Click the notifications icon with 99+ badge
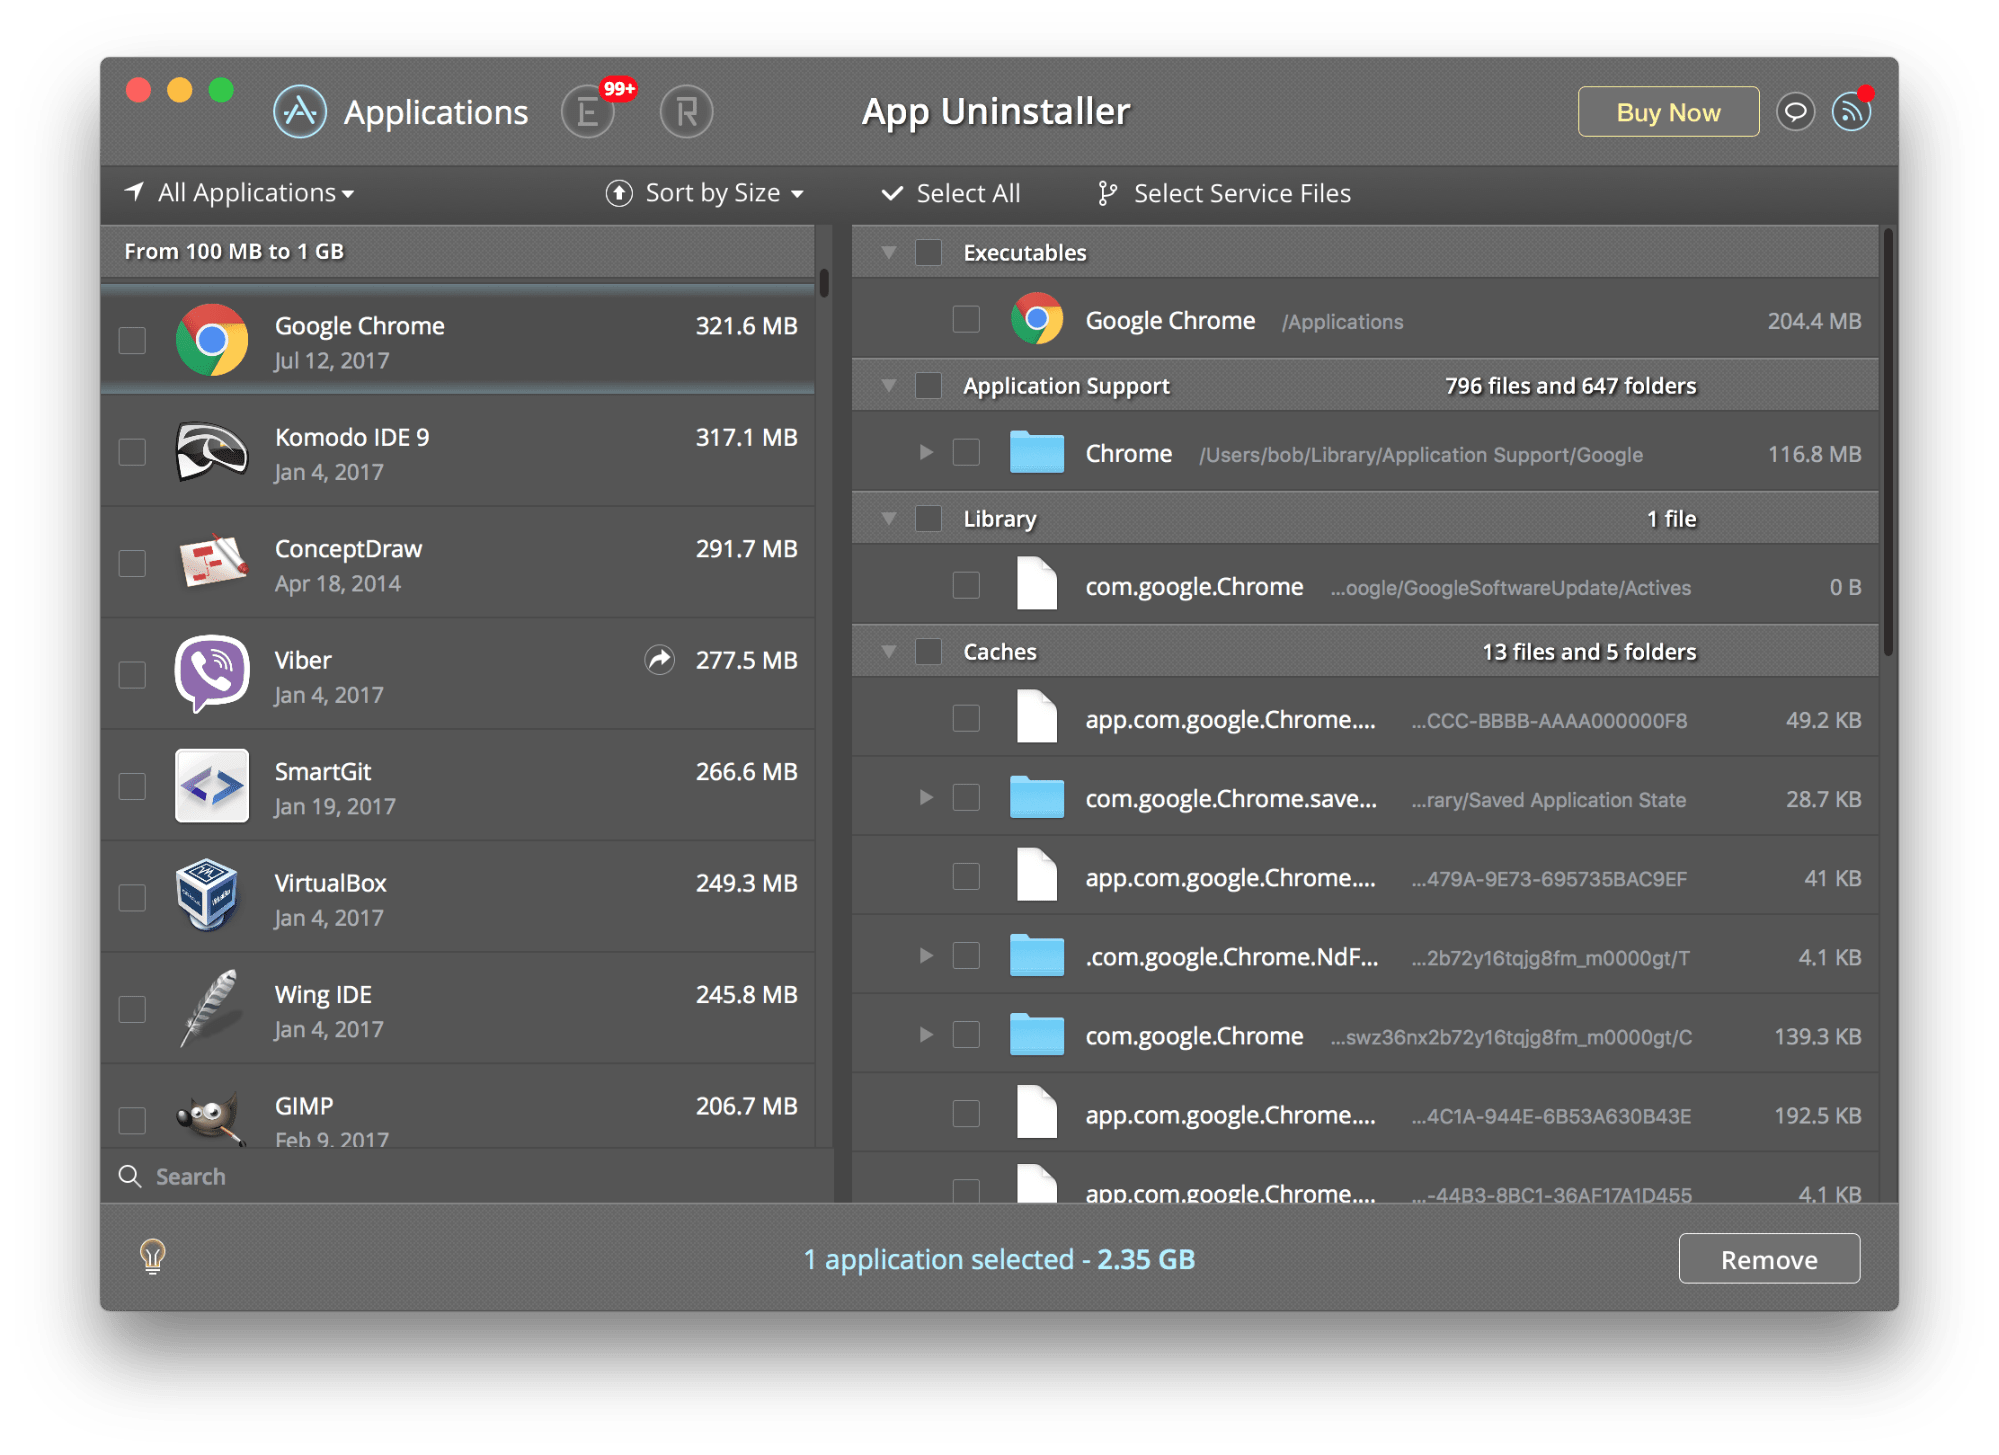The height and width of the screenshot is (1455, 1999). pos(588,111)
